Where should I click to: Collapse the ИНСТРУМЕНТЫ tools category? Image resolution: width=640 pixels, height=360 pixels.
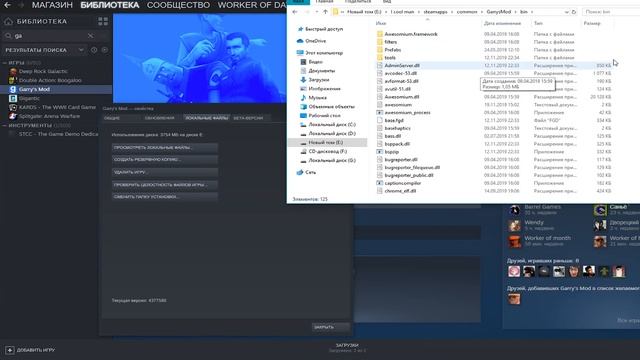tap(4, 125)
